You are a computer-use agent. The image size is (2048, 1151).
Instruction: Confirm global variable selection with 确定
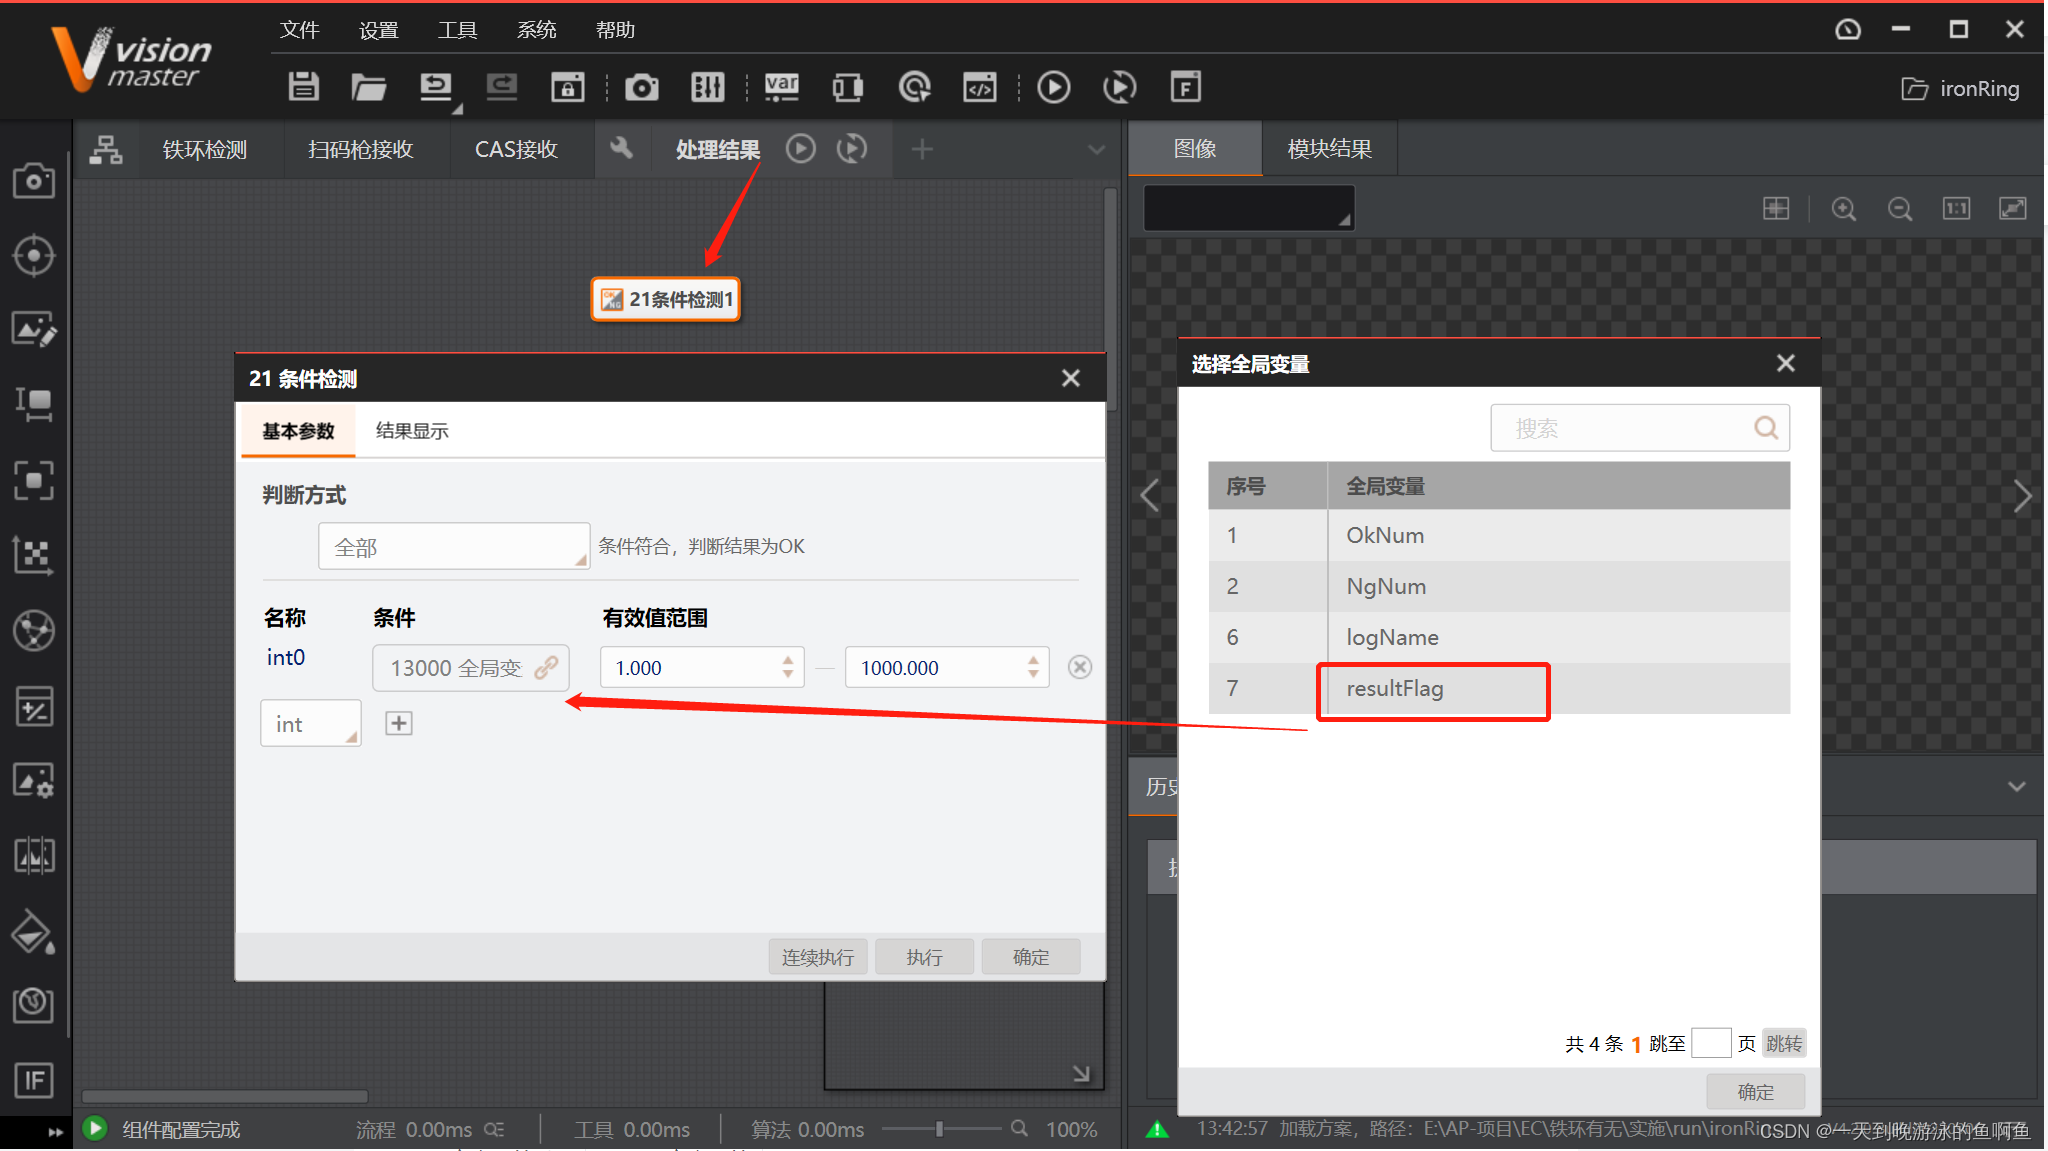click(x=1755, y=1091)
